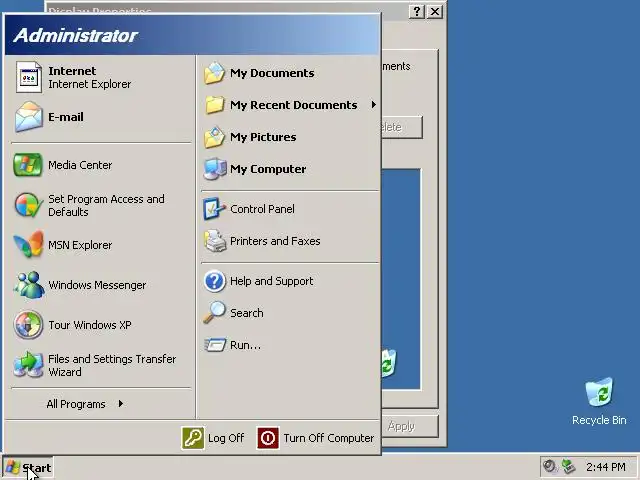Open the Windows Messenger icon
This screenshot has height=480, width=640.
29,285
